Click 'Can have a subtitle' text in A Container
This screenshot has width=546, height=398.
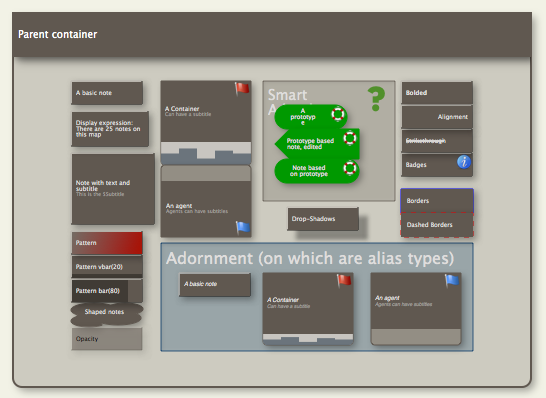point(188,114)
